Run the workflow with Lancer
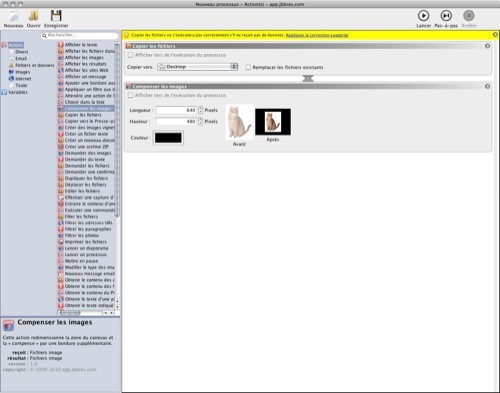Screen dimensions: 500x393 pos(423,16)
